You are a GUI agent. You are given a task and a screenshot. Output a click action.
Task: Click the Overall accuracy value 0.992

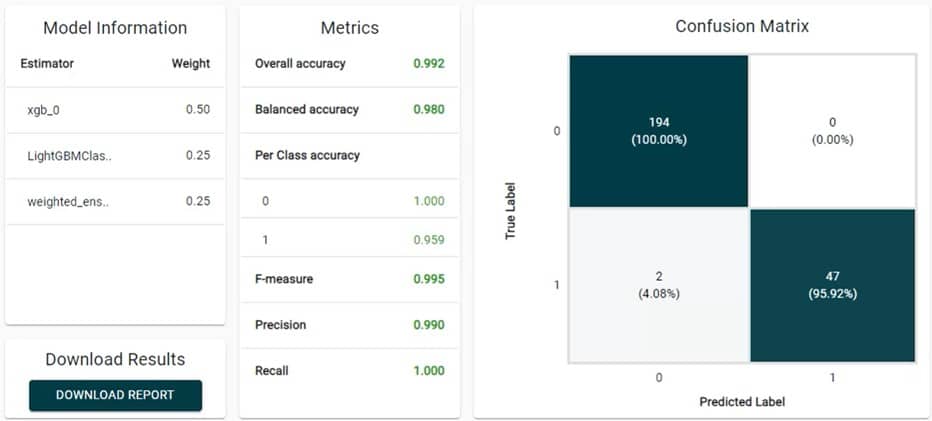429,63
